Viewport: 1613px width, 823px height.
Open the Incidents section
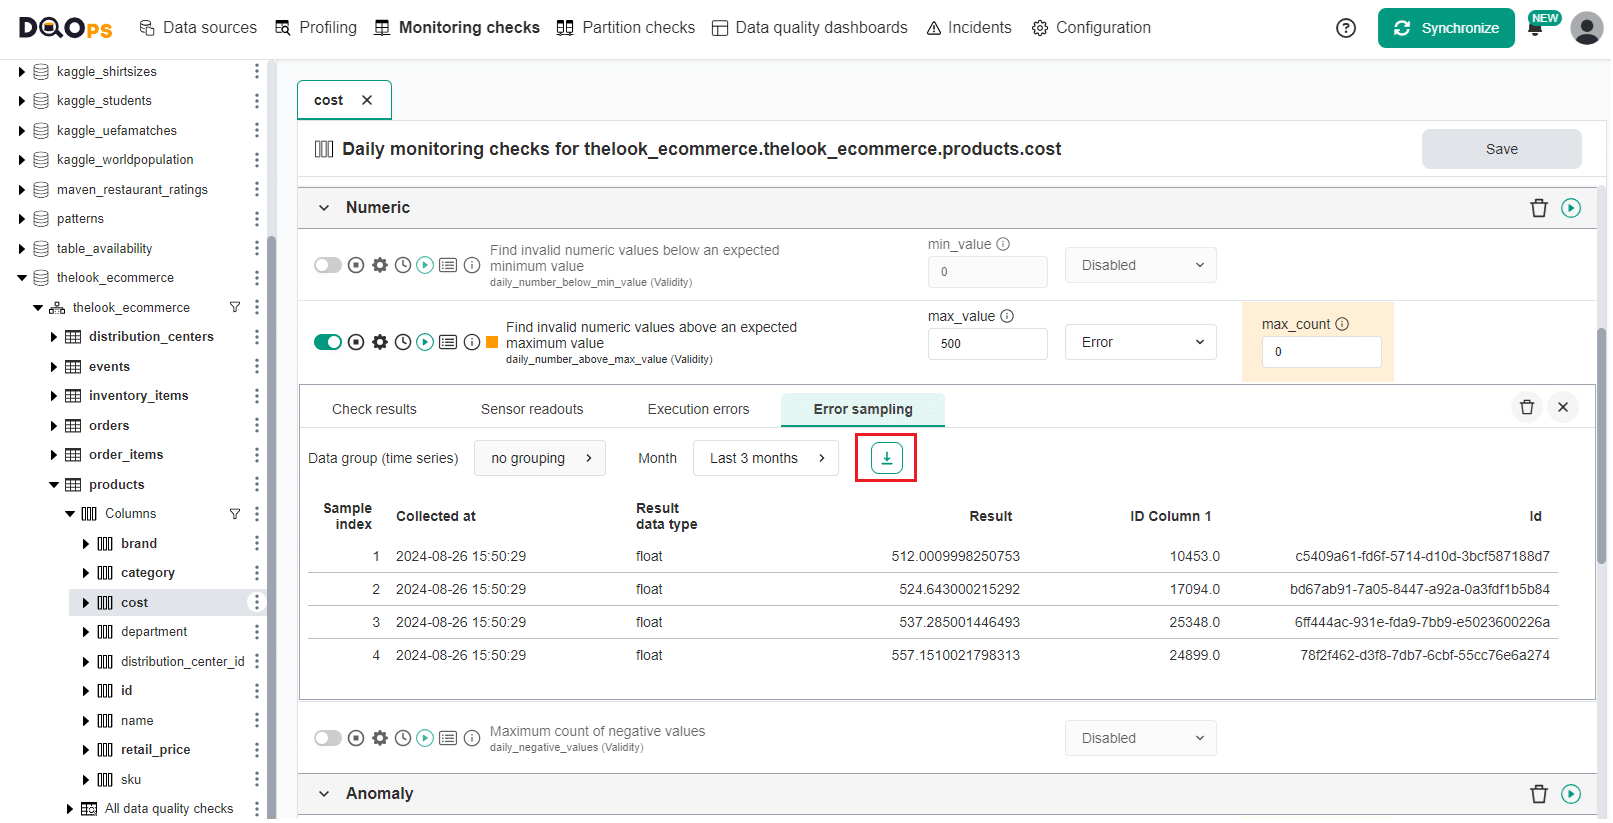point(969,28)
